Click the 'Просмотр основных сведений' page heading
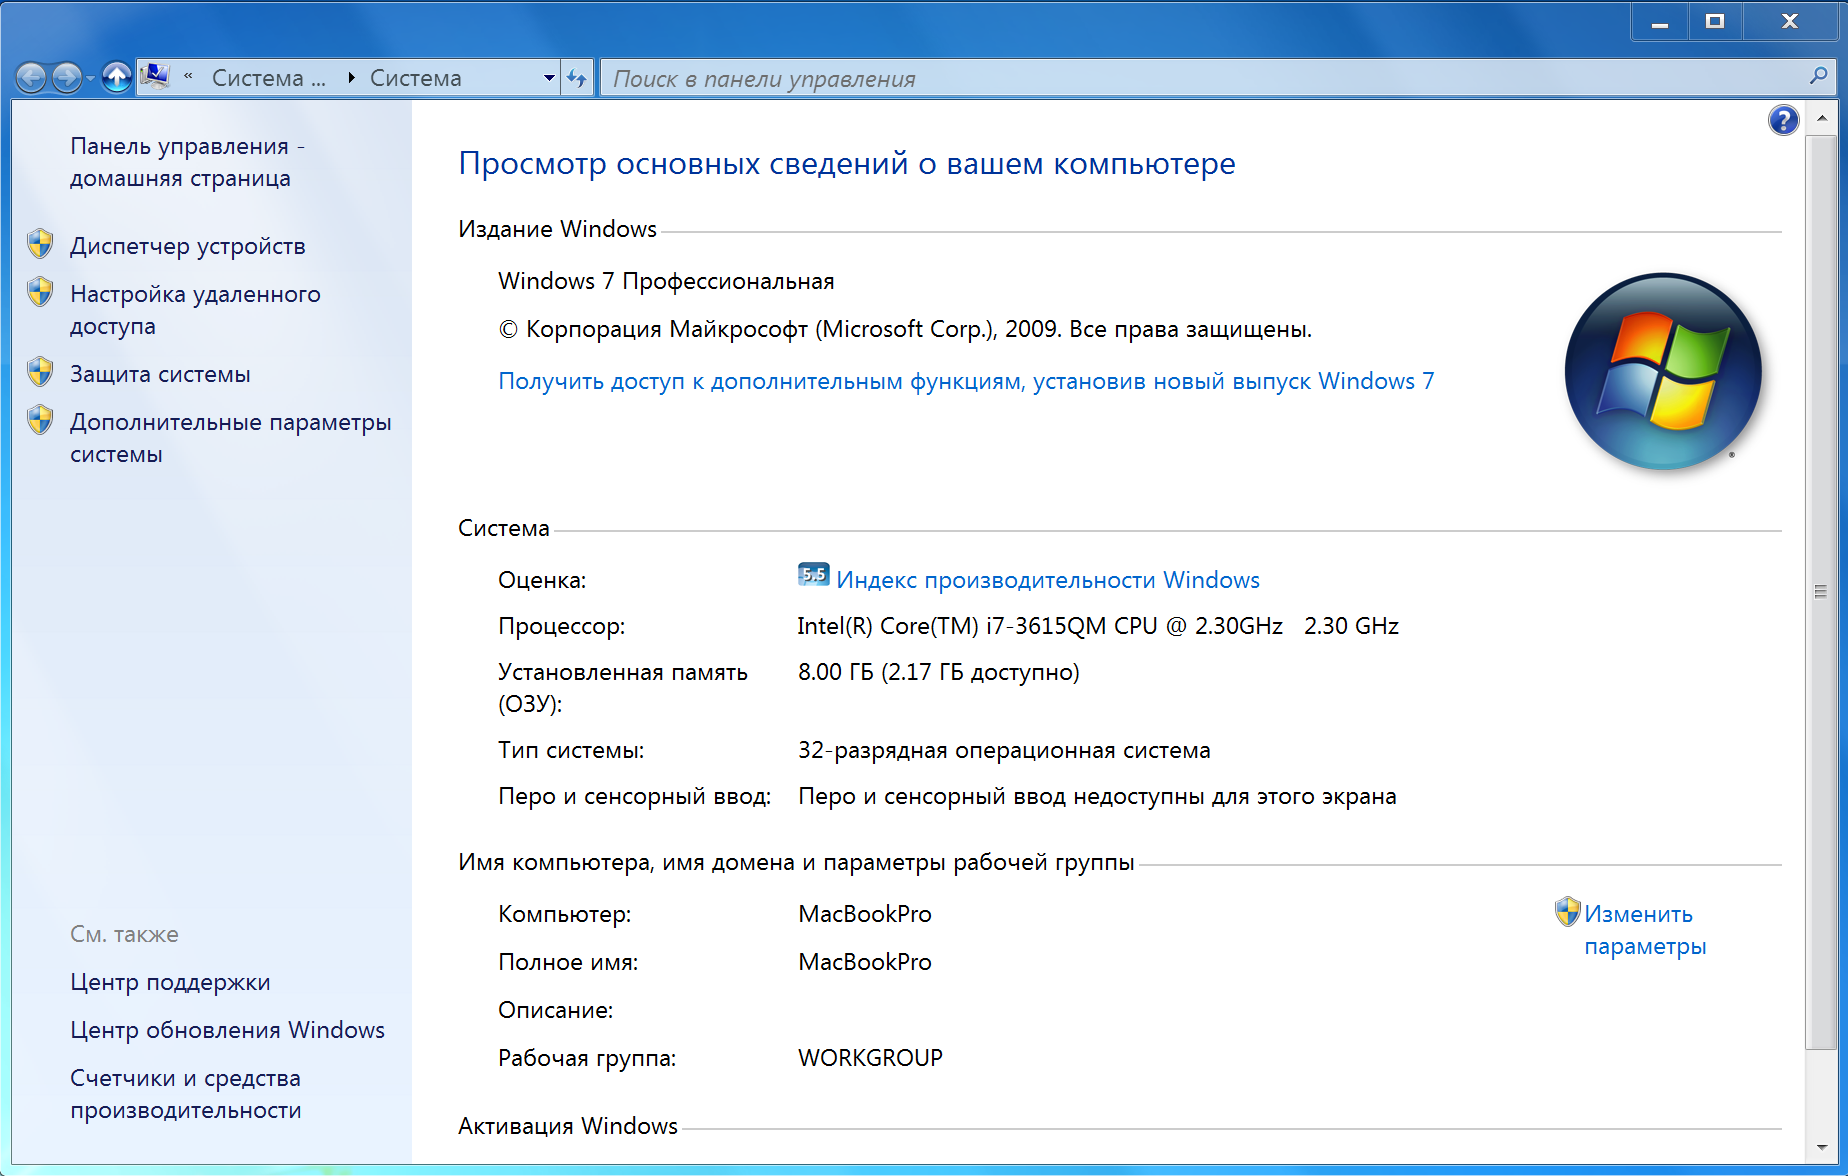 (847, 163)
